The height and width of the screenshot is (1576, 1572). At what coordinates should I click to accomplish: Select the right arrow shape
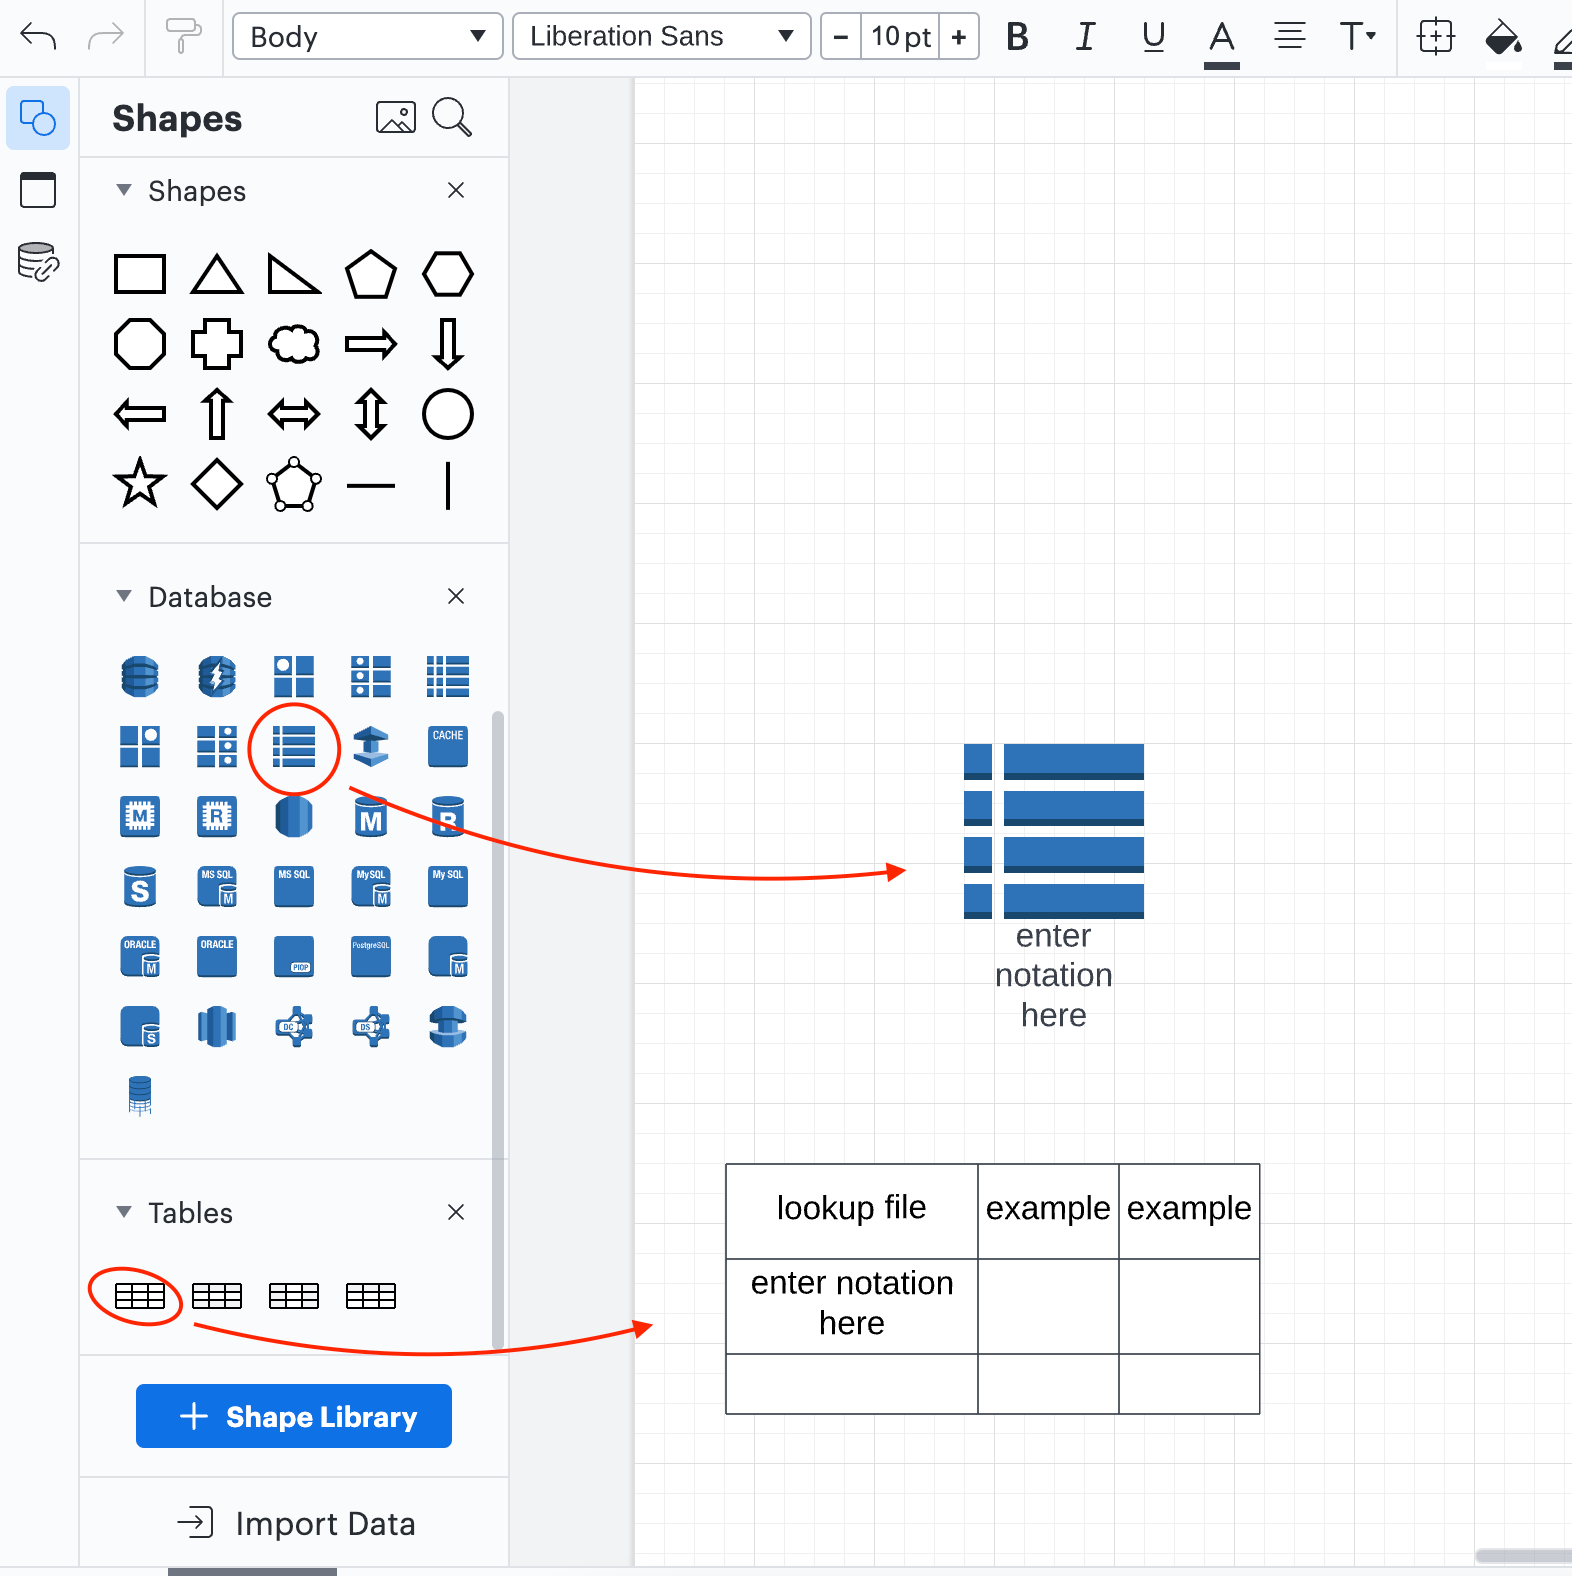371,345
